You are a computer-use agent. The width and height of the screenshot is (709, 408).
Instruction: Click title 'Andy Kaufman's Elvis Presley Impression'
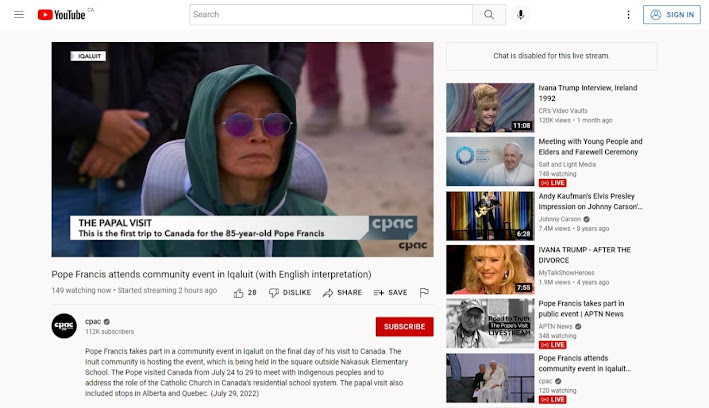590,201
